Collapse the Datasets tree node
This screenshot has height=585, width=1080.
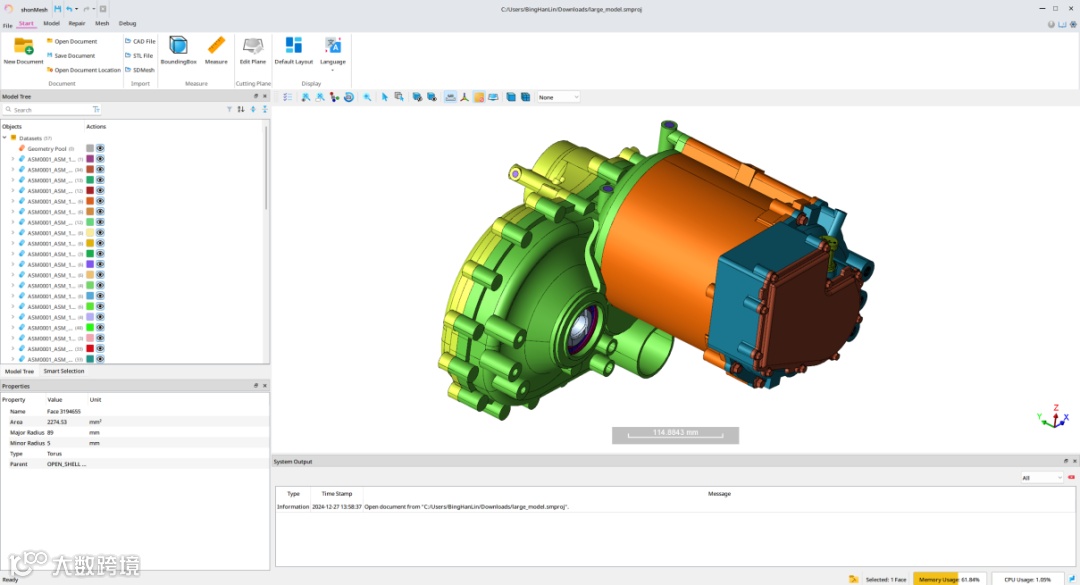[x=5, y=138]
